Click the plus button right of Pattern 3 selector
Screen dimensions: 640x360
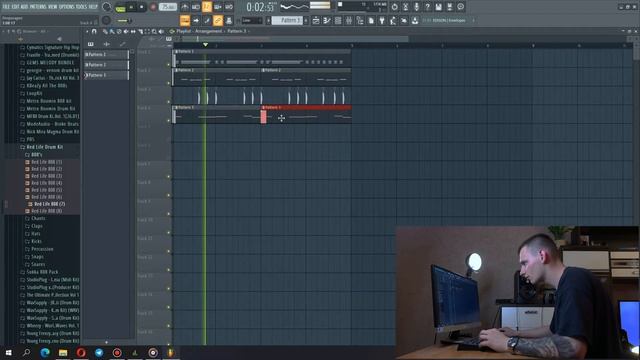pyautogui.click(x=306, y=20)
